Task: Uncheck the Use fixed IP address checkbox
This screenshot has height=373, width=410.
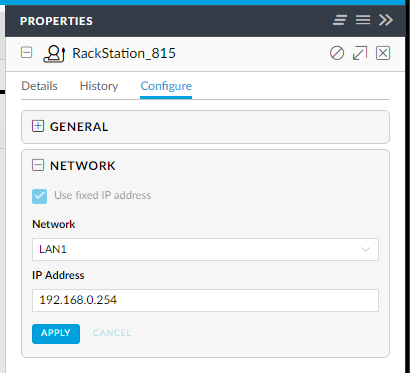Action: click(x=39, y=196)
